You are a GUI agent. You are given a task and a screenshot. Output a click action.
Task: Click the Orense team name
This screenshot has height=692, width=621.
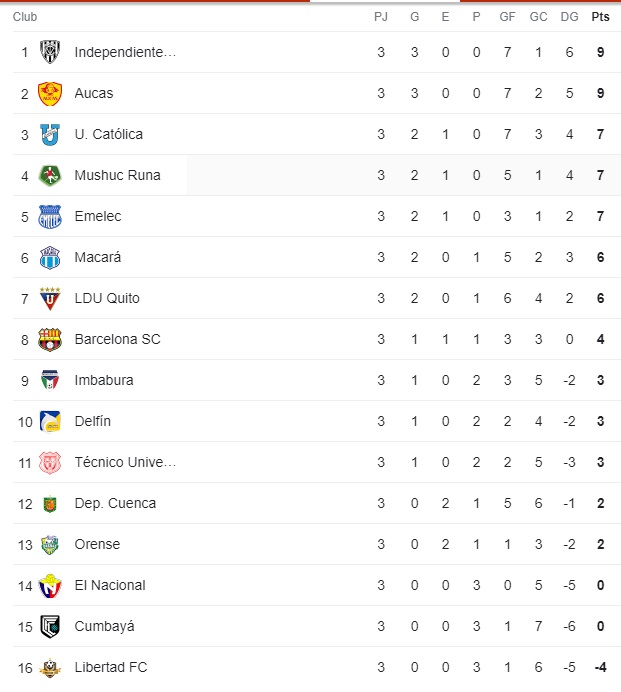tap(97, 544)
